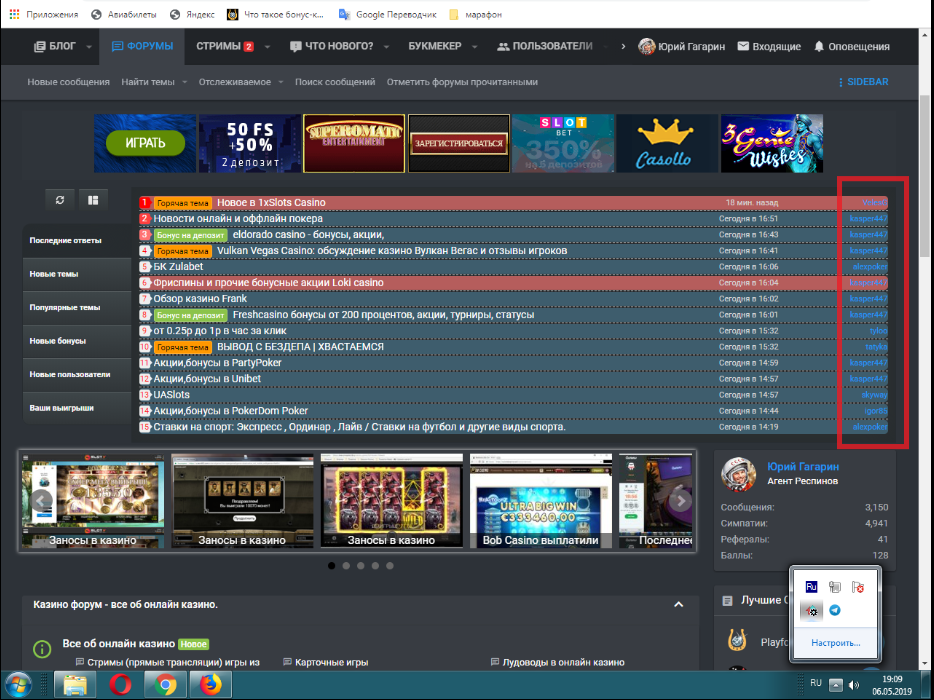Switch to the Популярные темы tab
Viewport: 934px width, 700px height.
pyautogui.click(x=77, y=307)
